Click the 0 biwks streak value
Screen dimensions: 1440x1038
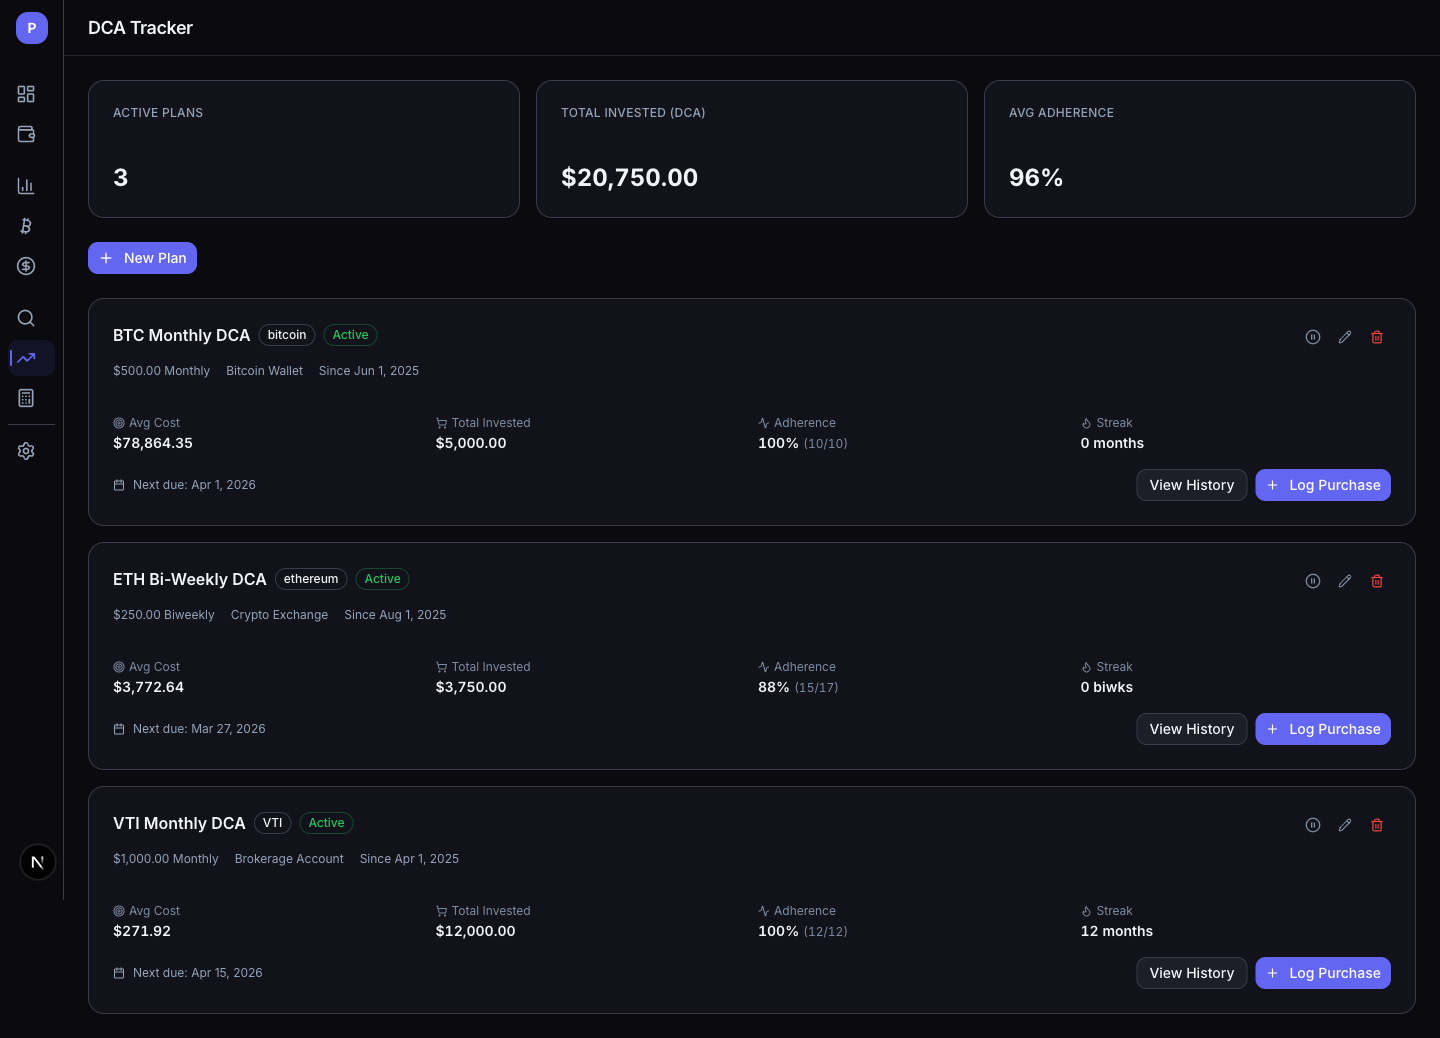[1107, 687]
